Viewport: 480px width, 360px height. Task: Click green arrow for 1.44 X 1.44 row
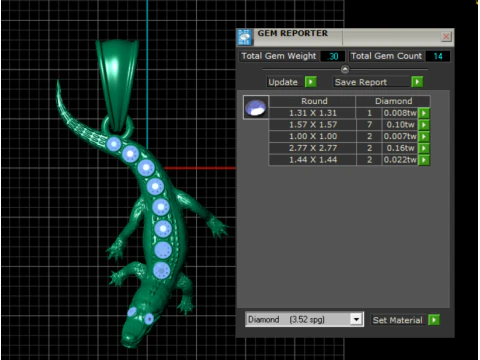pos(424,160)
